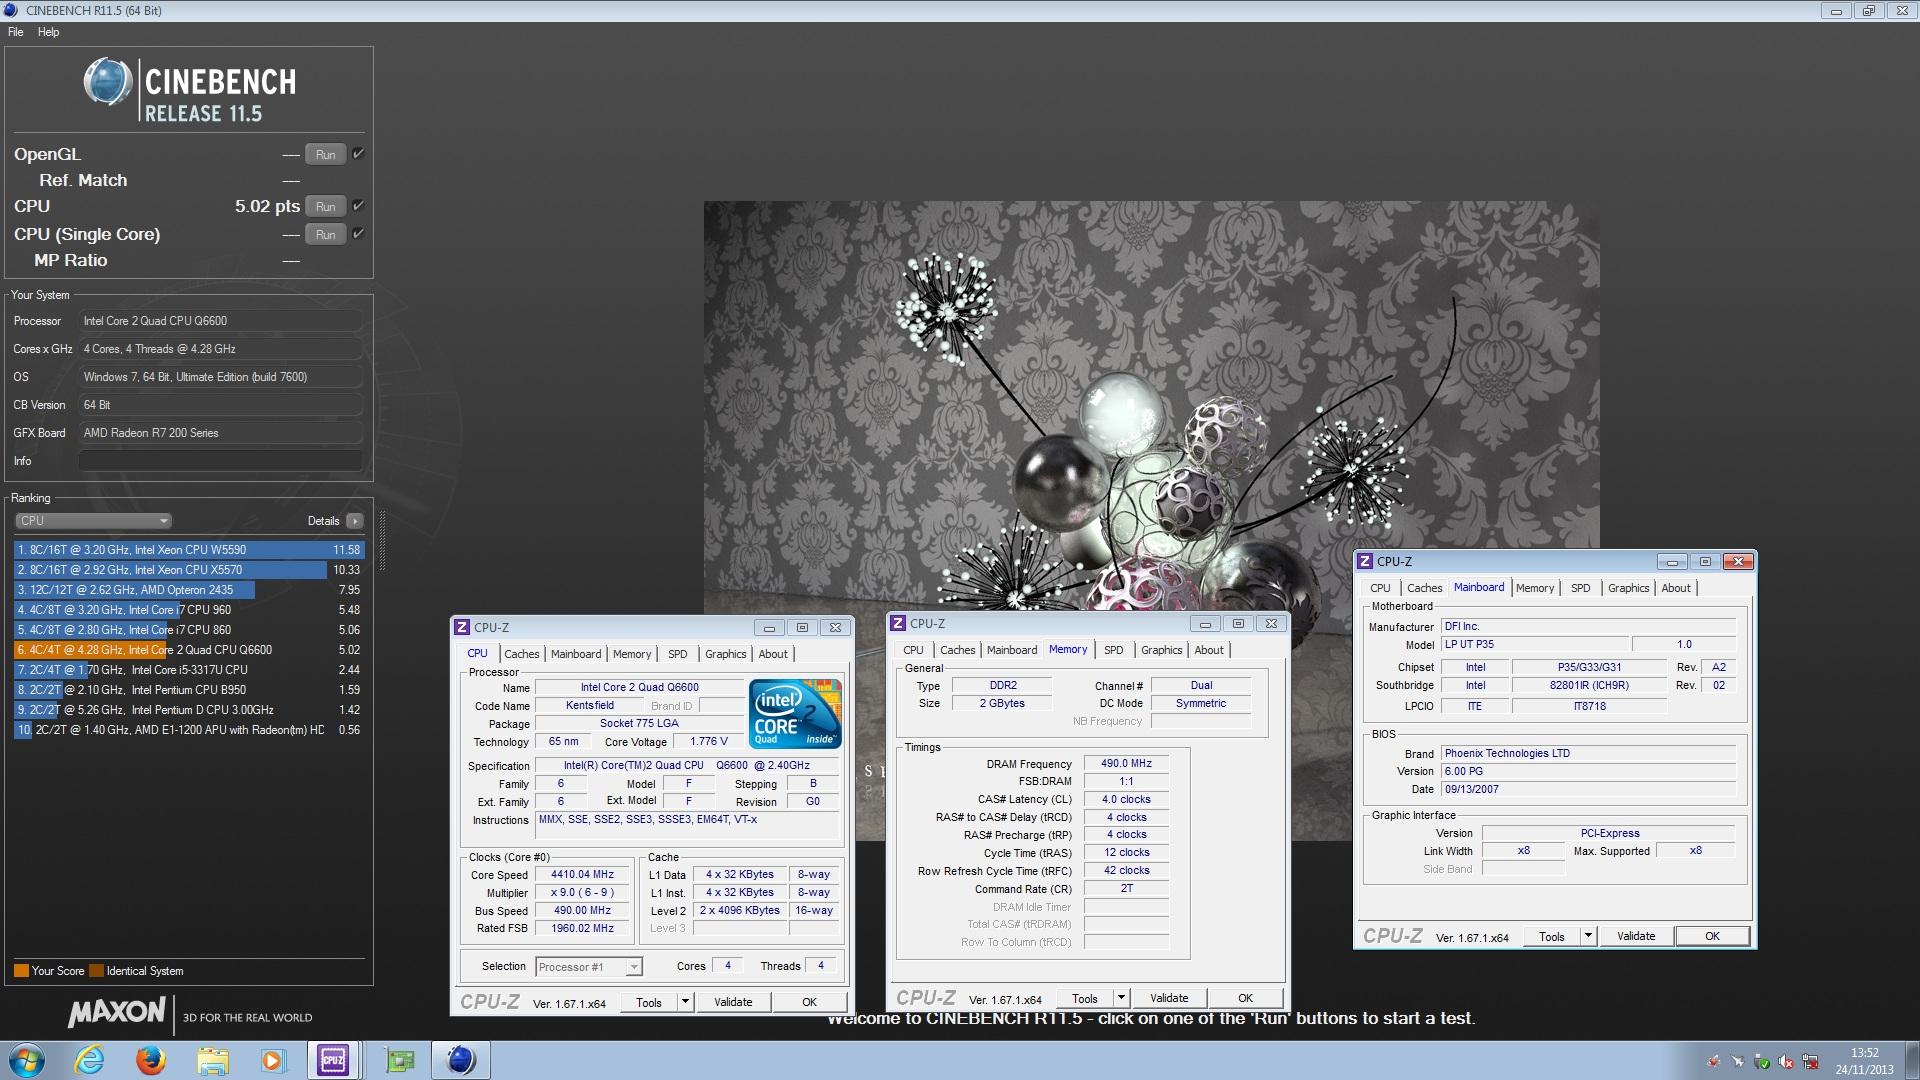Click the Intel Core 2 Quad logo
Viewport: 1920px width, 1080px height.
tap(795, 714)
